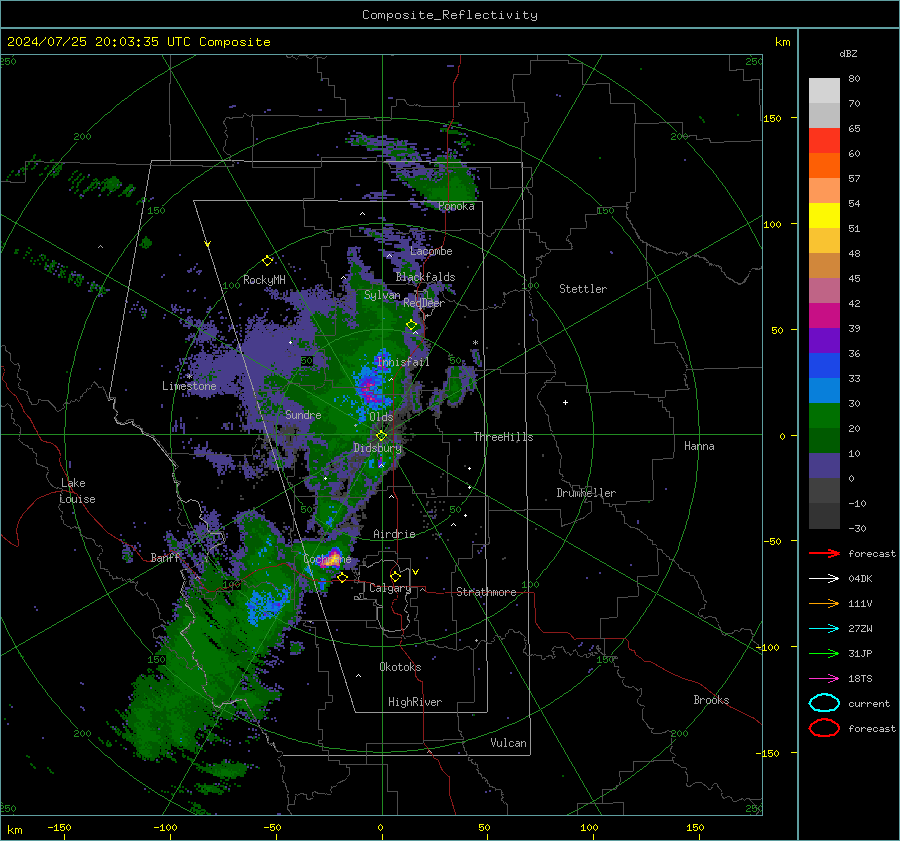Click the Strathmore label

(486, 592)
